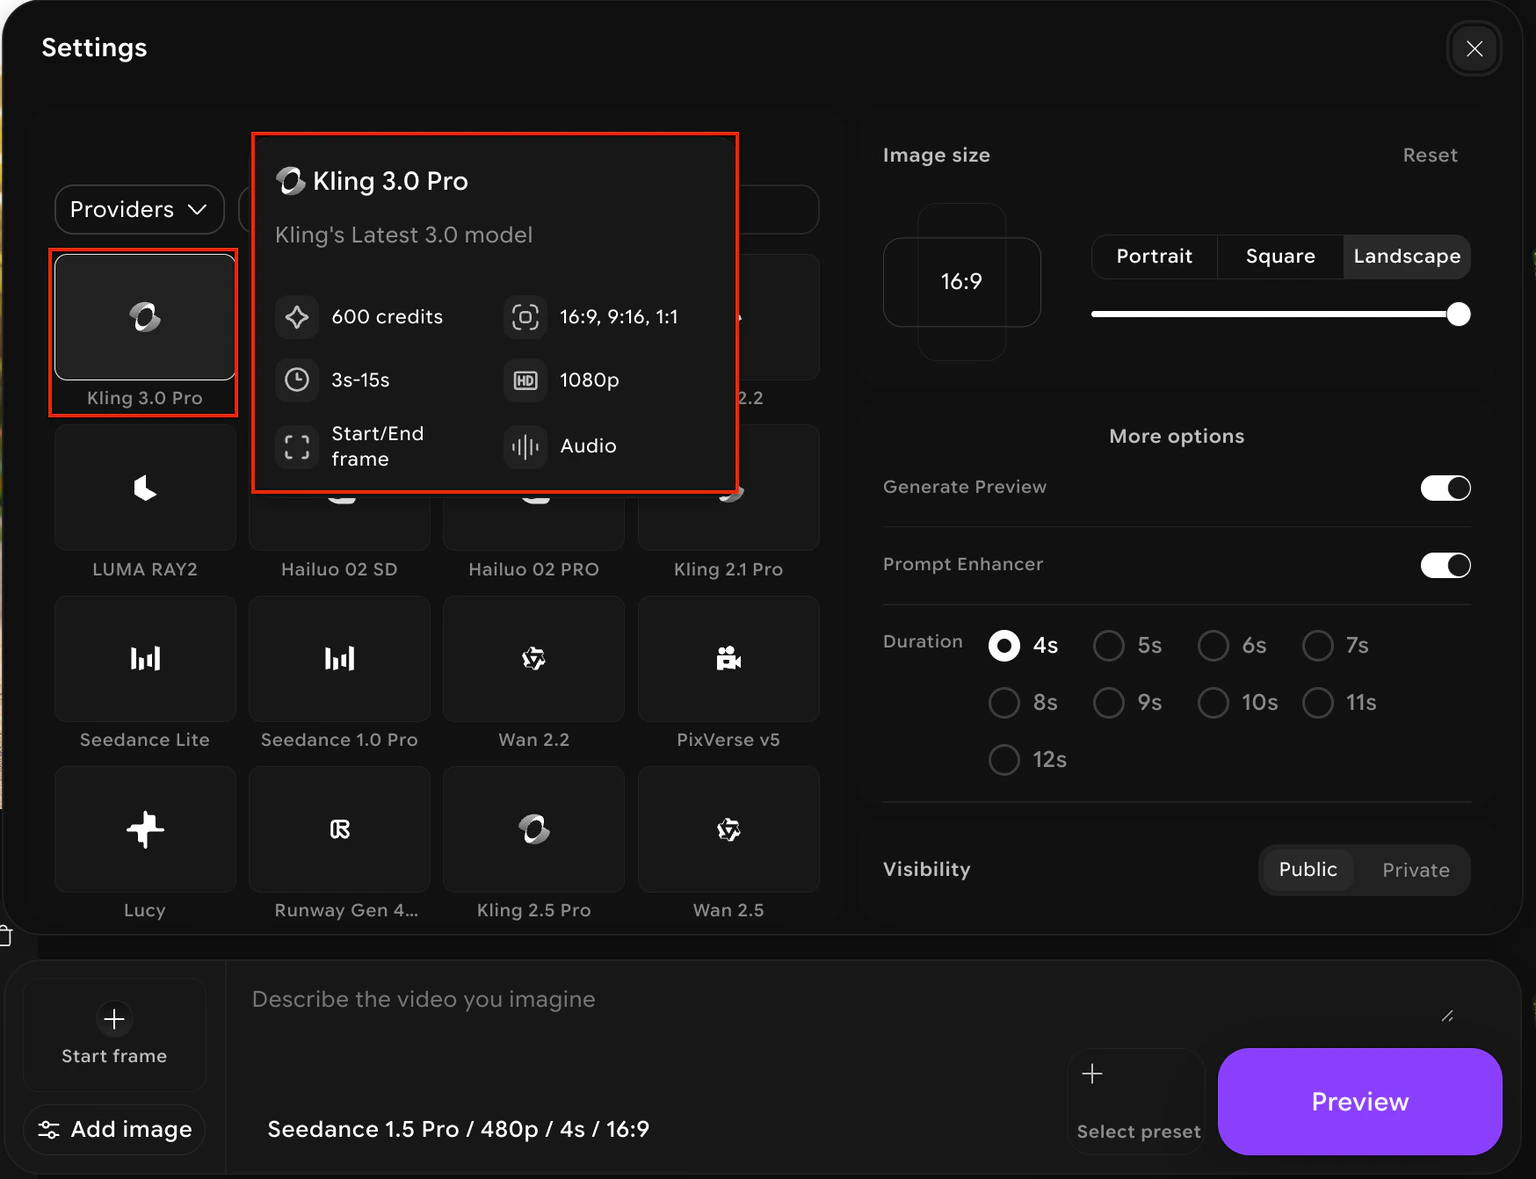Choose the Wan 2.5 model tile
The width and height of the screenshot is (1536, 1179).
pyautogui.click(x=728, y=829)
